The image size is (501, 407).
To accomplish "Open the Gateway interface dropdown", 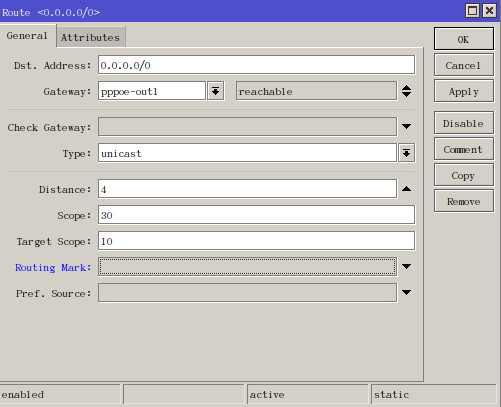I will click(216, 91).
